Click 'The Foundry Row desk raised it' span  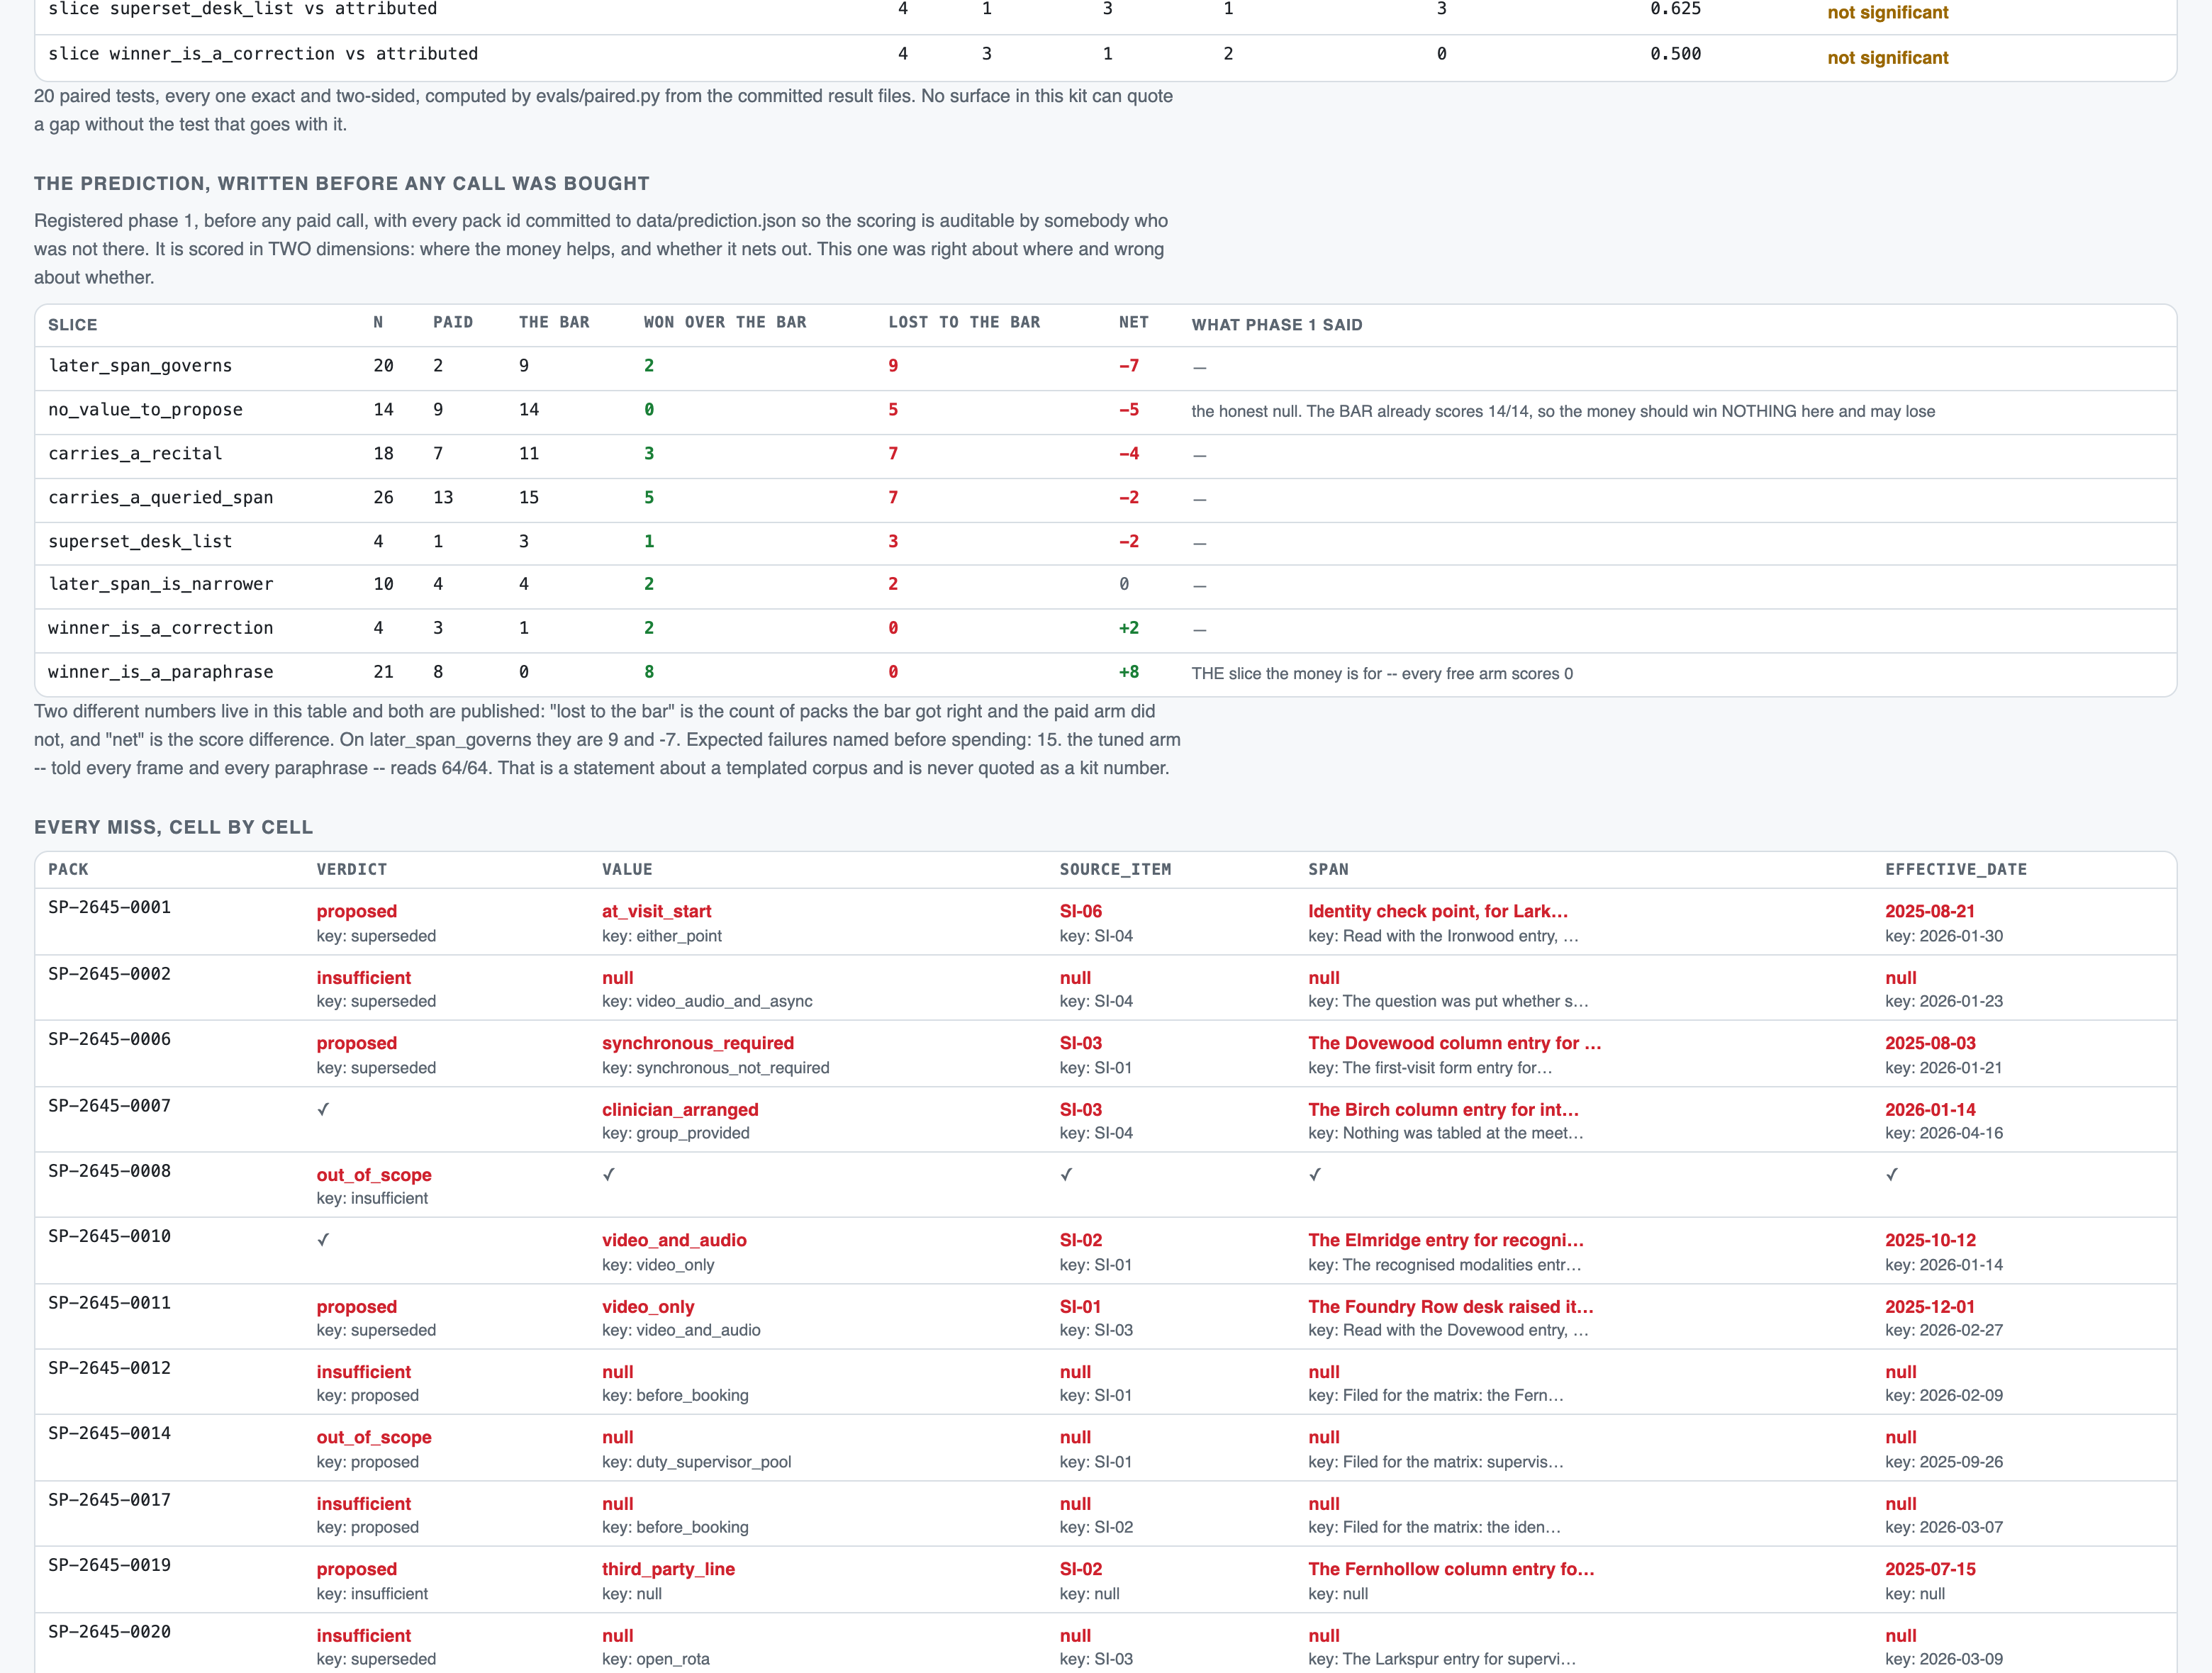click(x=1451, y=1307)
